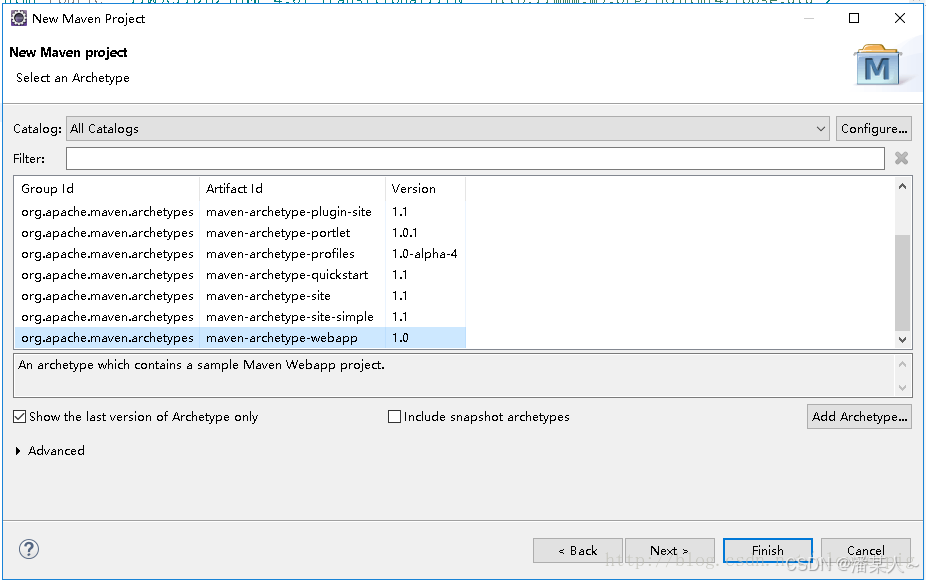This screenshot has width=926, height=580.
Task: Click the Finish button
Action: pyautogui.click(x=768, y=550)
